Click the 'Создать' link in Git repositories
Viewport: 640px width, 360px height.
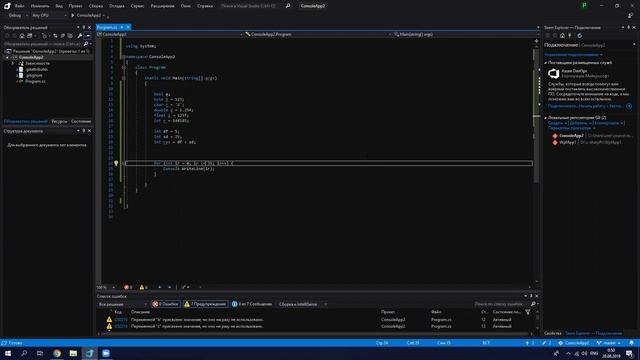coord(556,123)
